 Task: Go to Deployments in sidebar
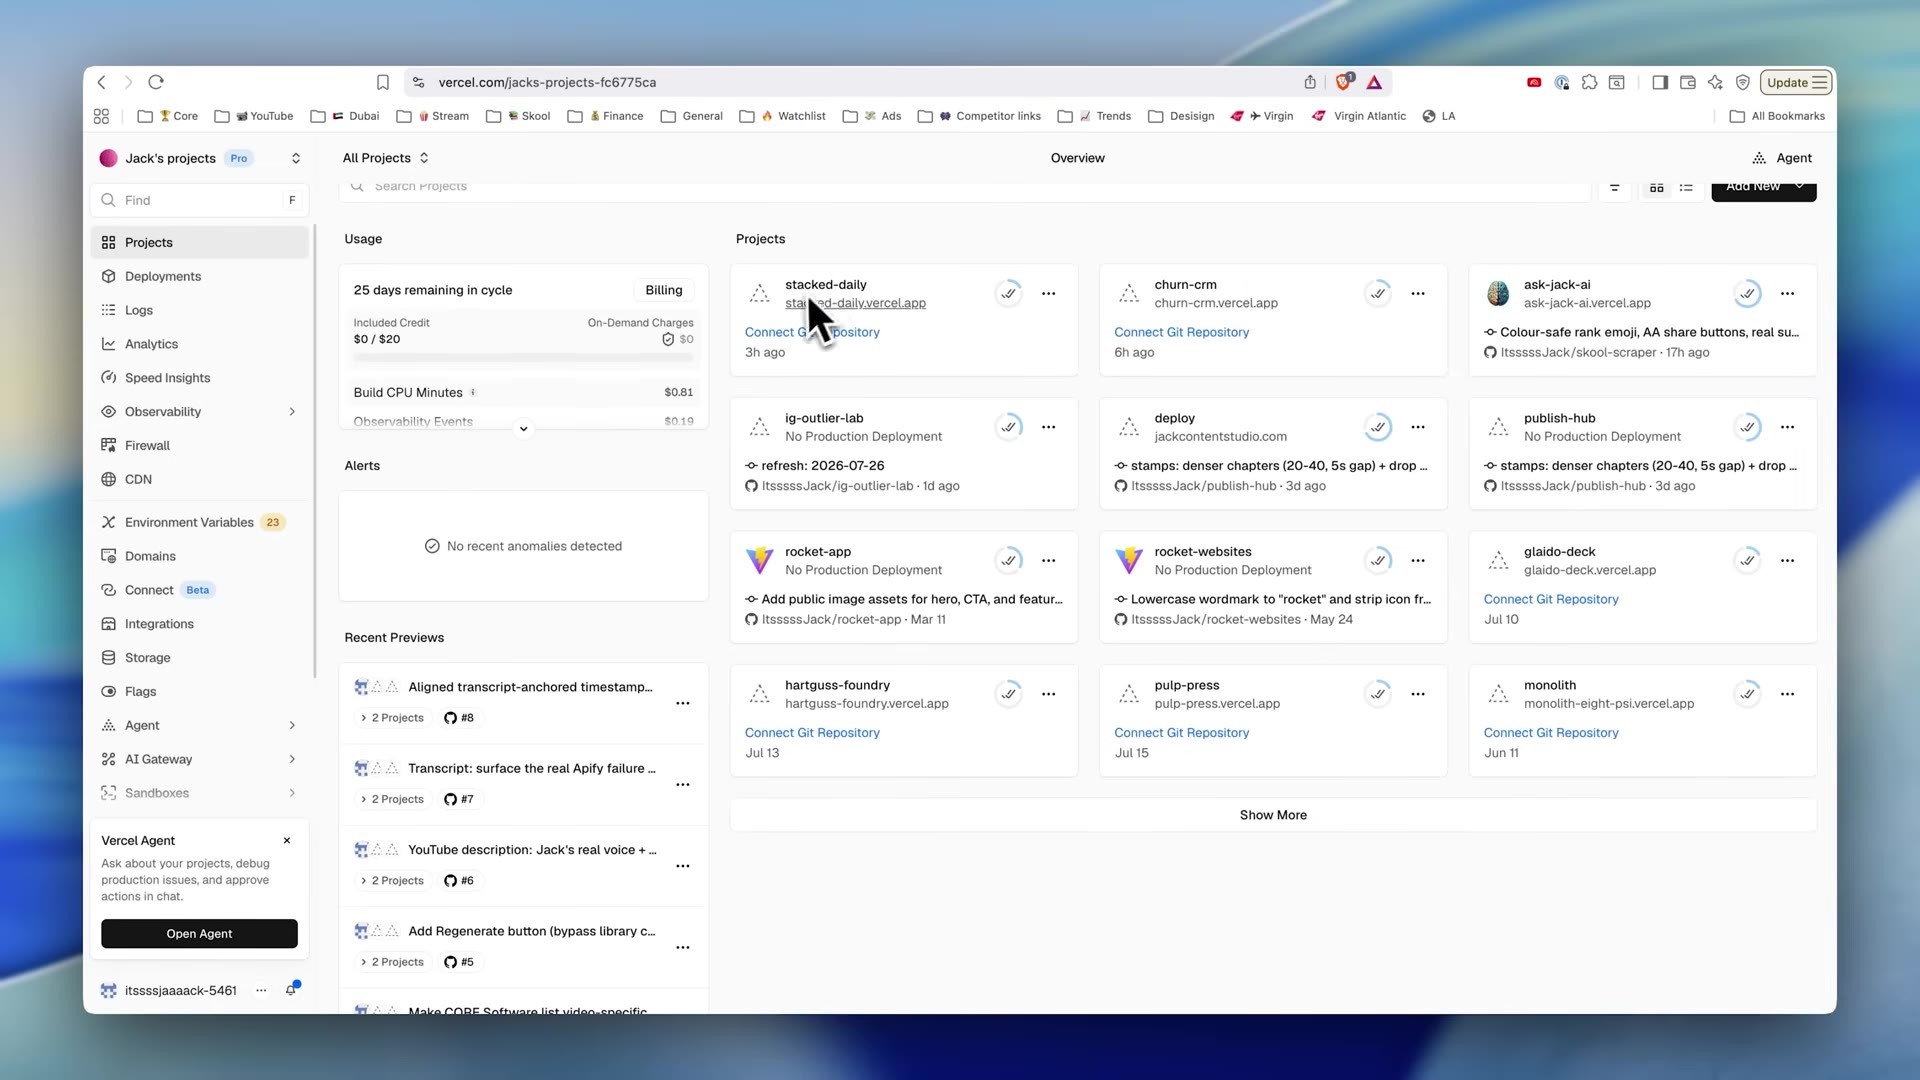pos(200,277)
